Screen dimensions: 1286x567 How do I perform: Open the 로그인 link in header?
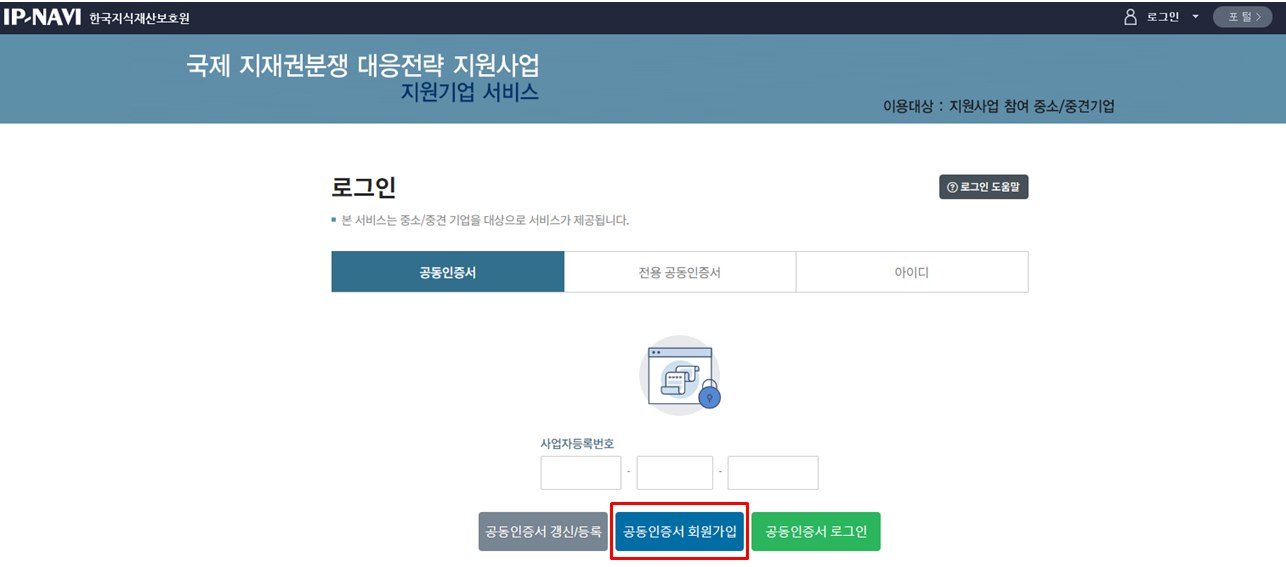coord(1163,17)
